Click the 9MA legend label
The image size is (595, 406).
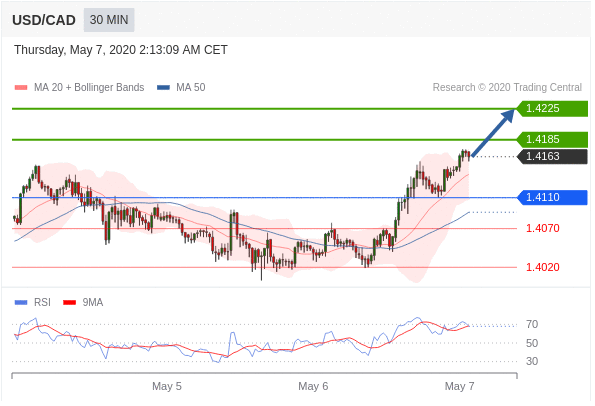pos(93,302)
